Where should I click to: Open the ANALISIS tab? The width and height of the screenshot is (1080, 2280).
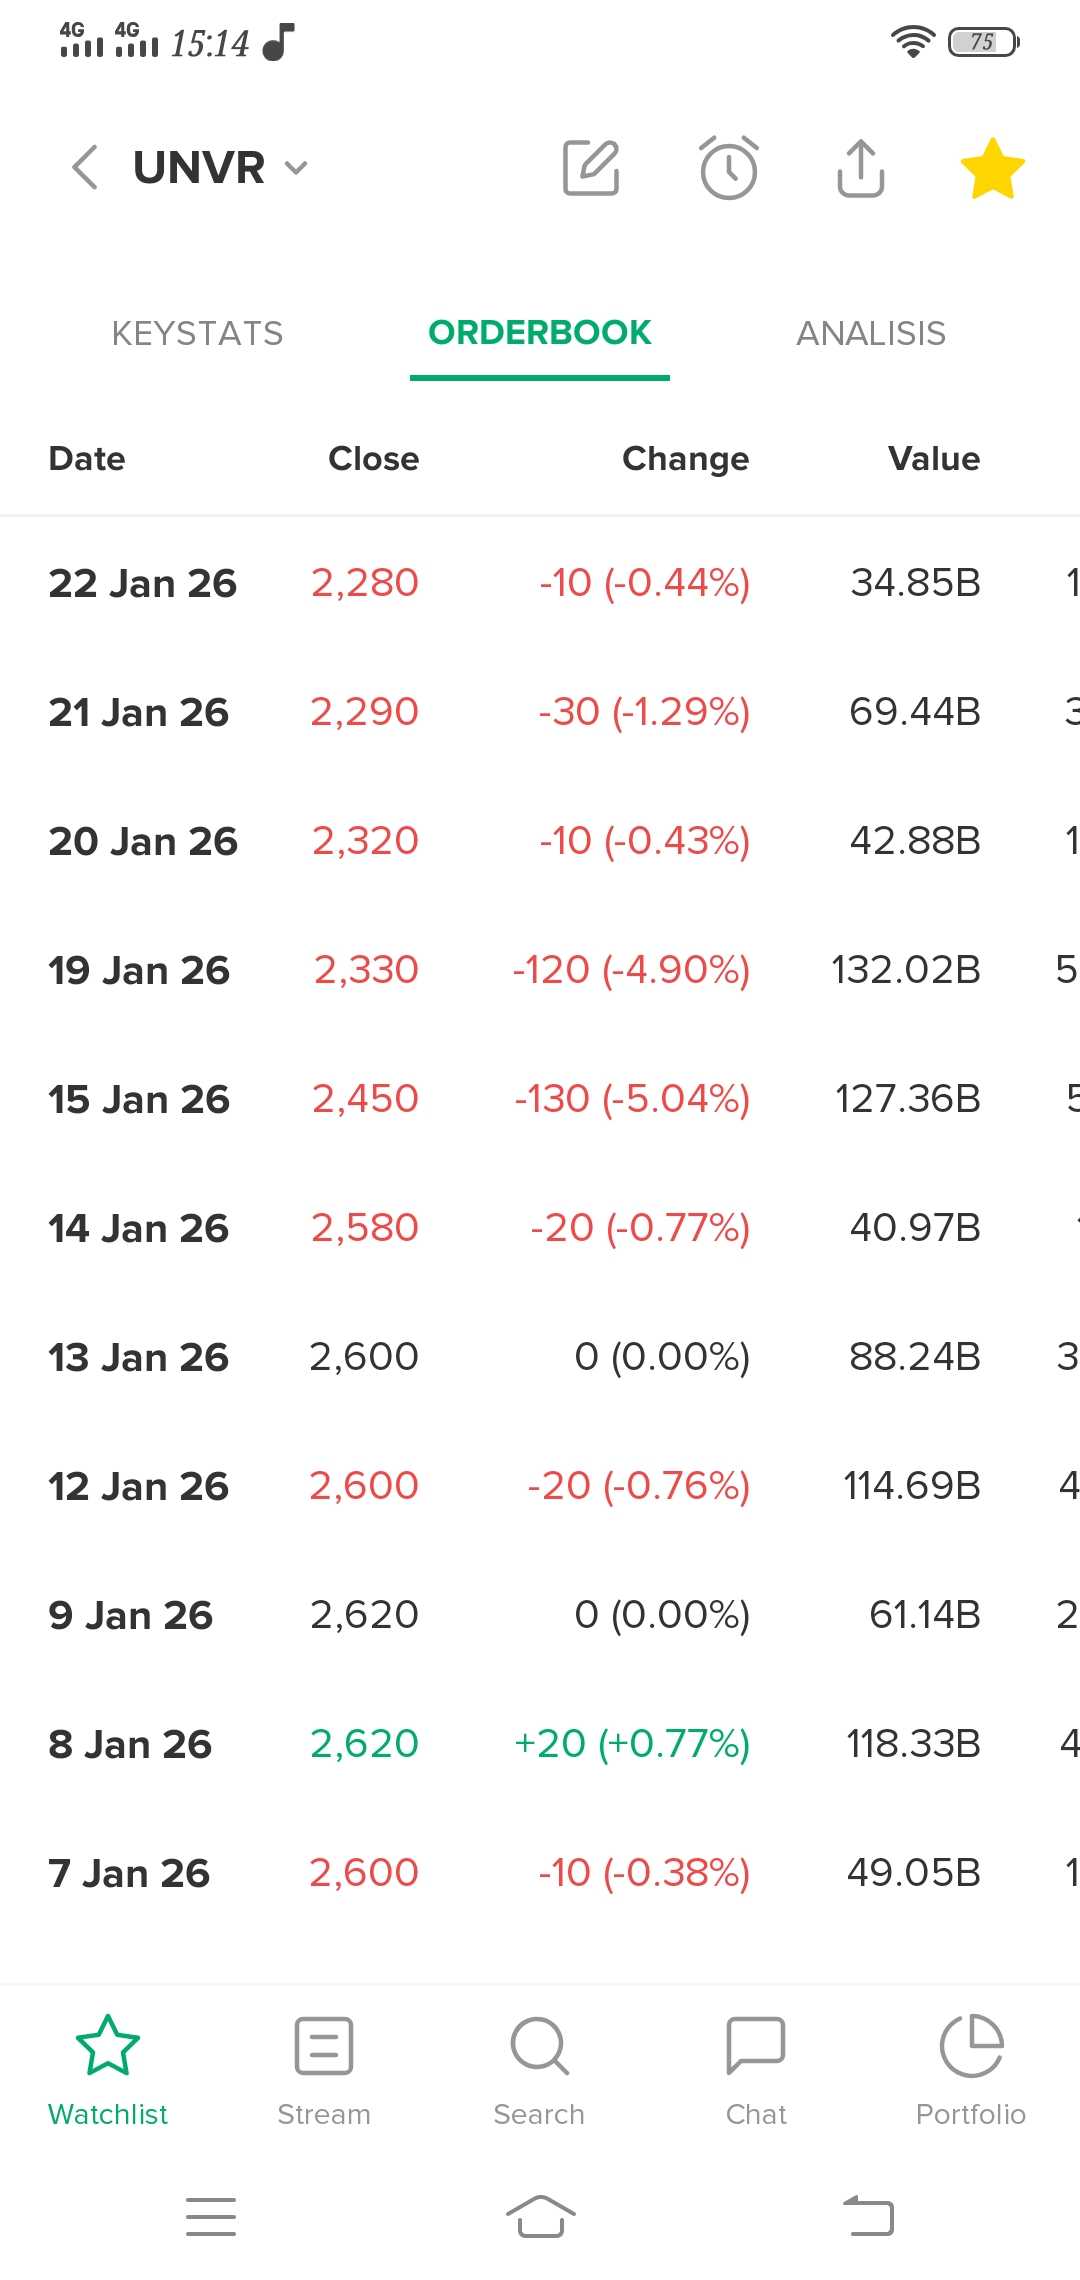tap(870, 333)
